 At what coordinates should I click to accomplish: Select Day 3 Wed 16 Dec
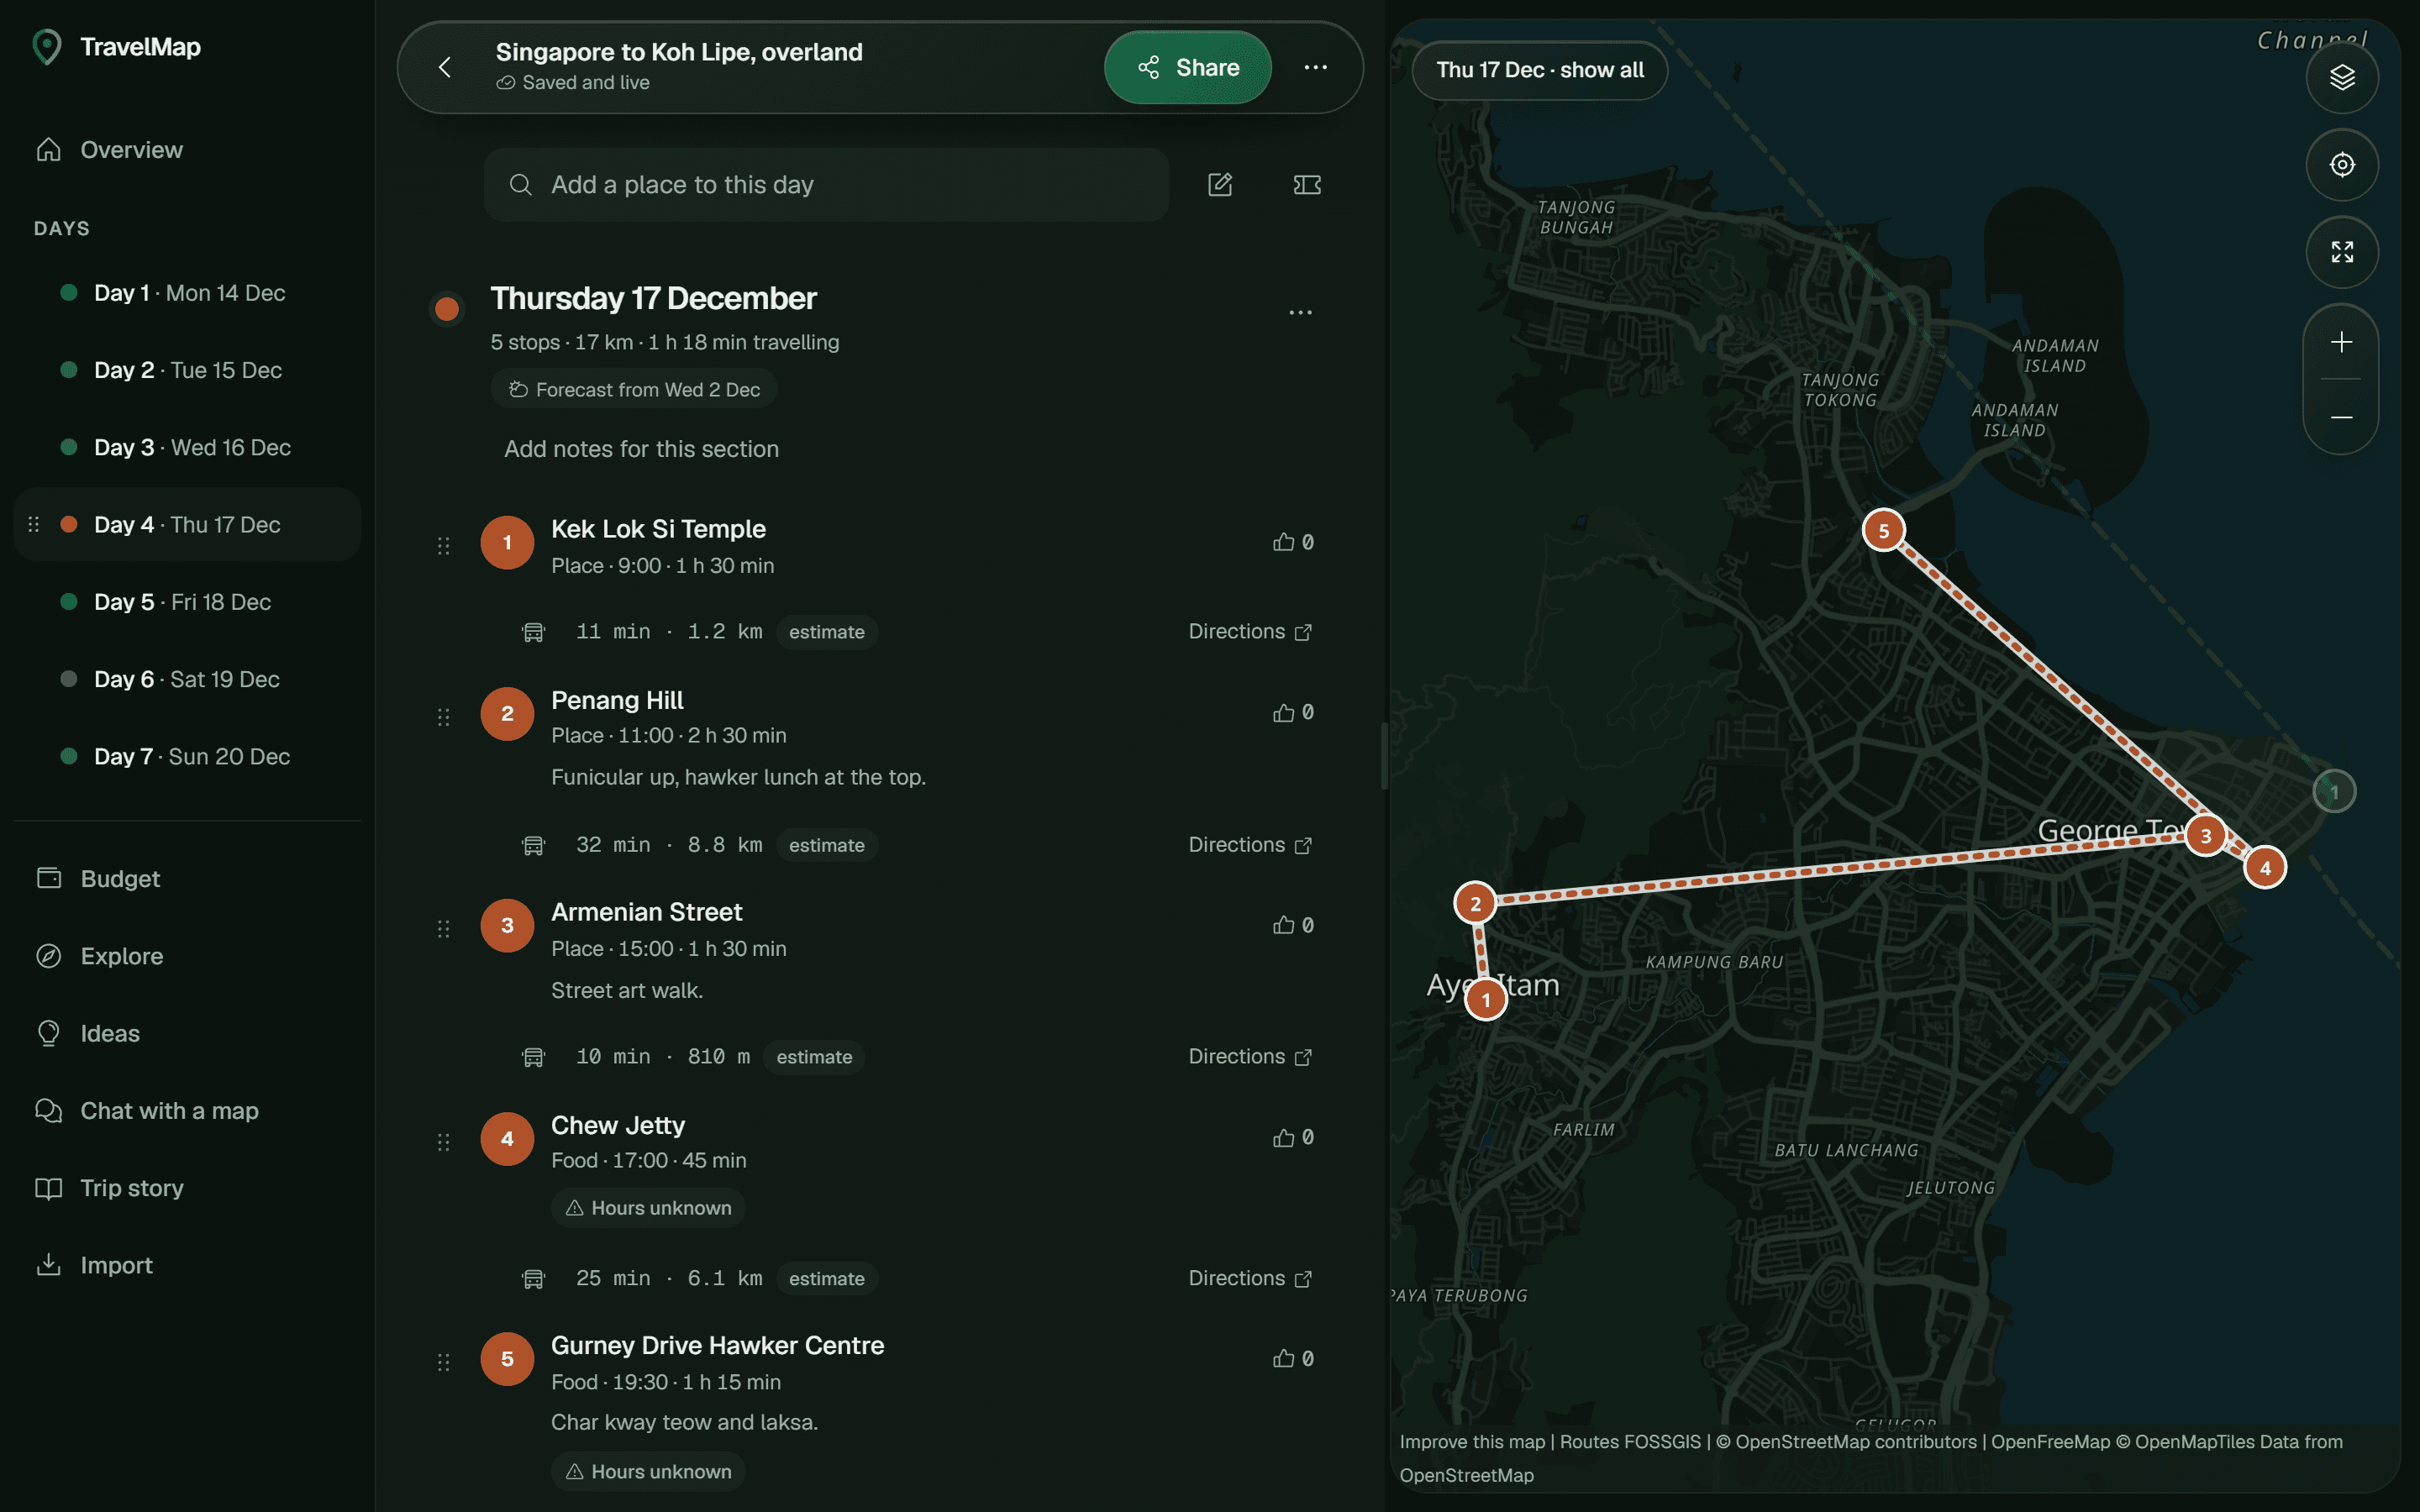187,447
